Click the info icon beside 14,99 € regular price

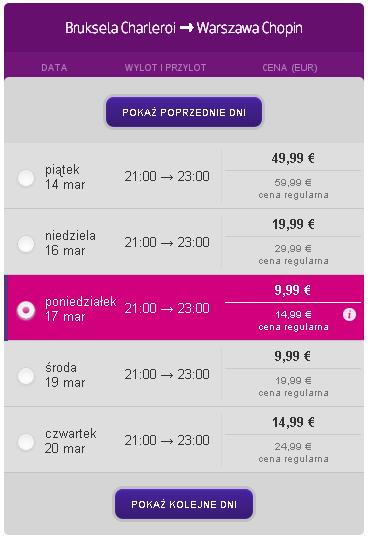pyautogui.click(x=349, y=314)
